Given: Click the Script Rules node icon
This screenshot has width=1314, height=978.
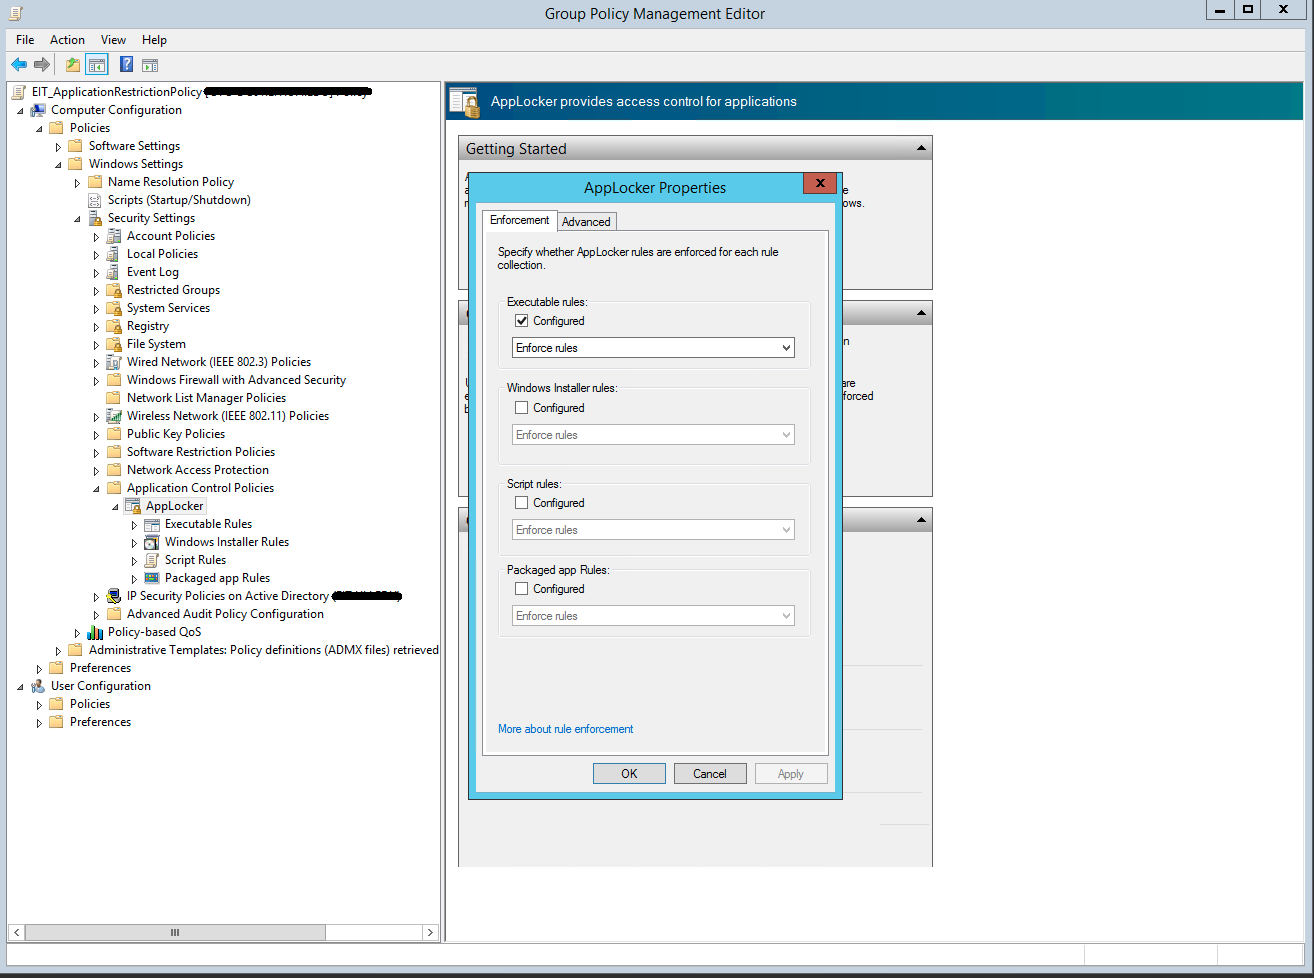Looking at the screenshot, I should pos(152,560).
